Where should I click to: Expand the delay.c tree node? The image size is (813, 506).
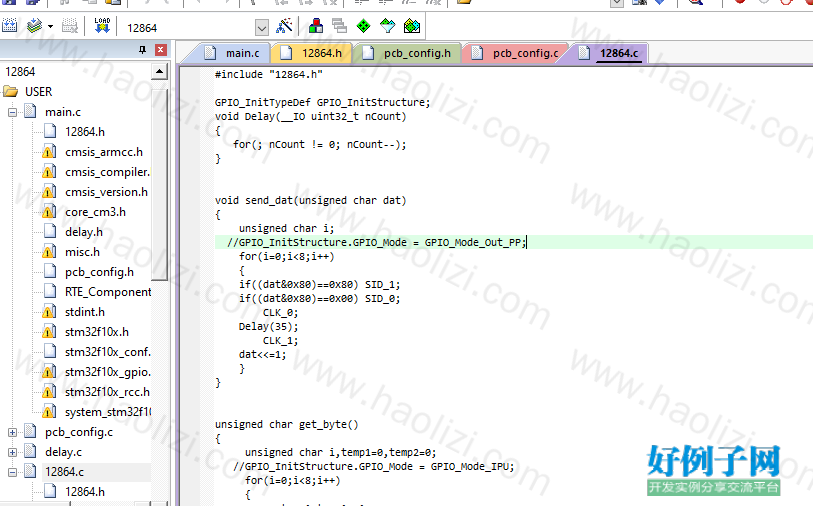point(12,452)
